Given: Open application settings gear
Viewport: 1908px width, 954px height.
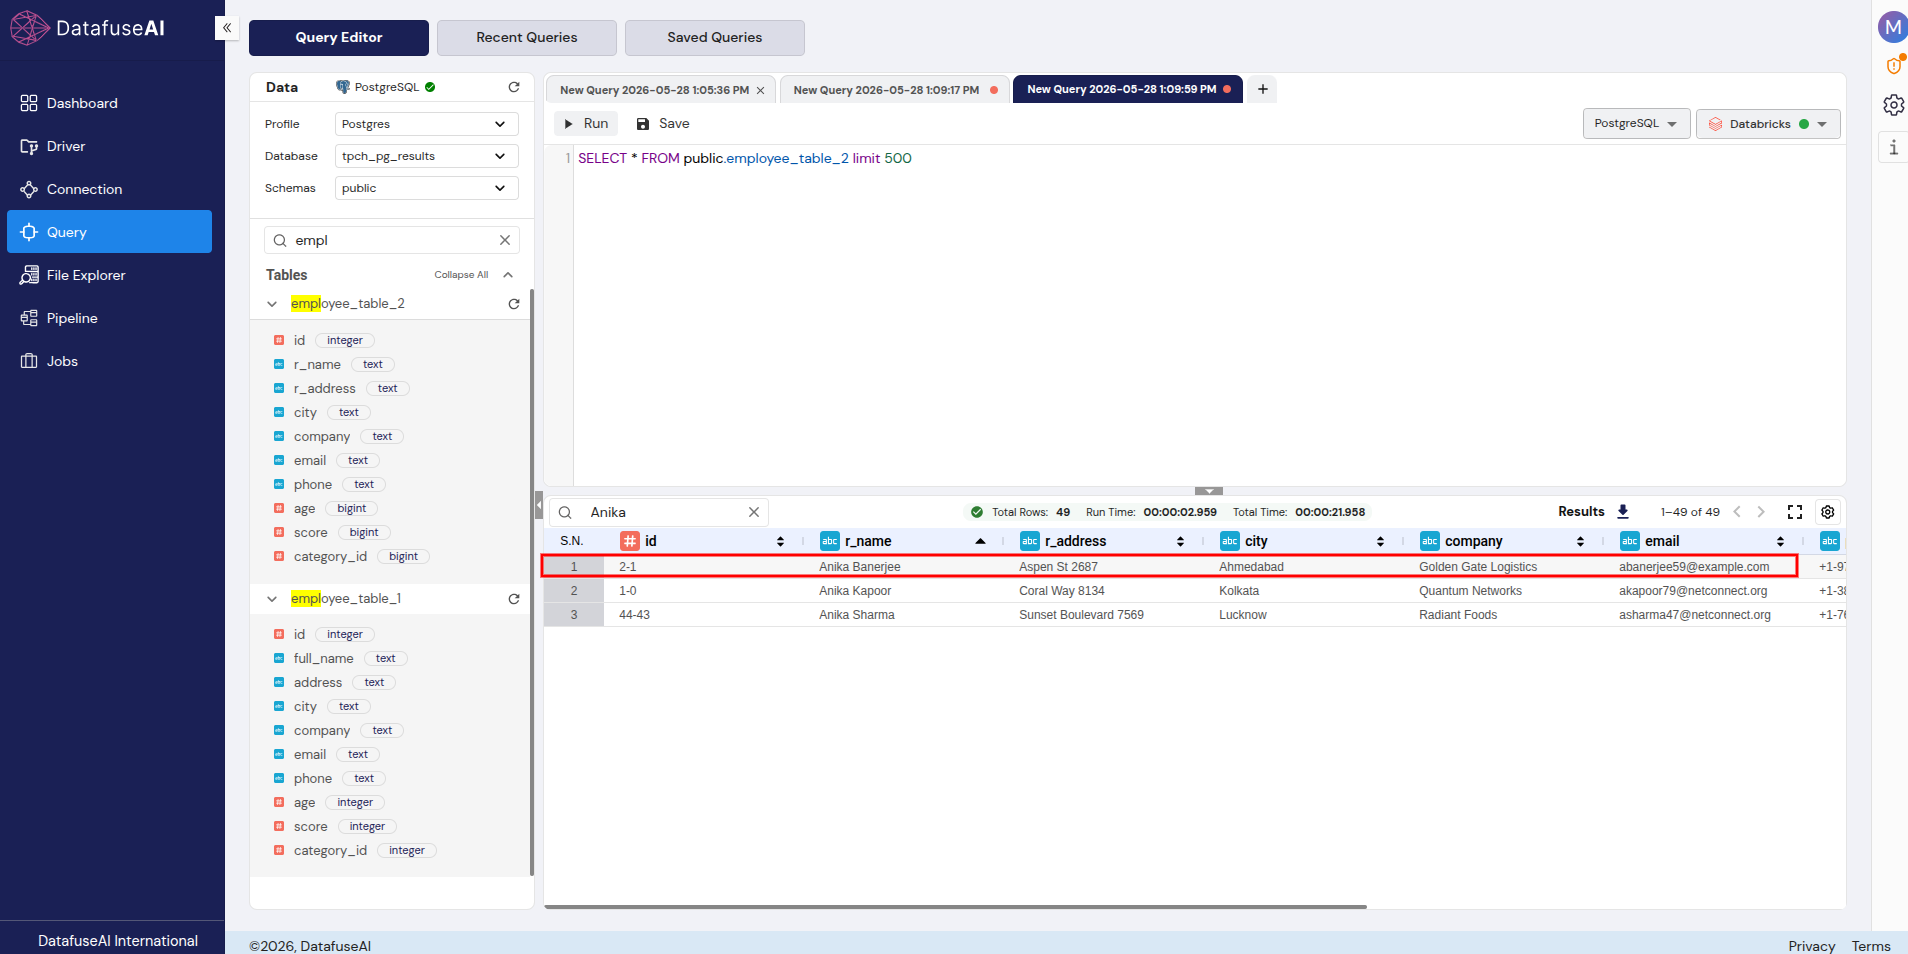Looking at the screenshot, I should pyautogui.click(x=1893, y=105).
